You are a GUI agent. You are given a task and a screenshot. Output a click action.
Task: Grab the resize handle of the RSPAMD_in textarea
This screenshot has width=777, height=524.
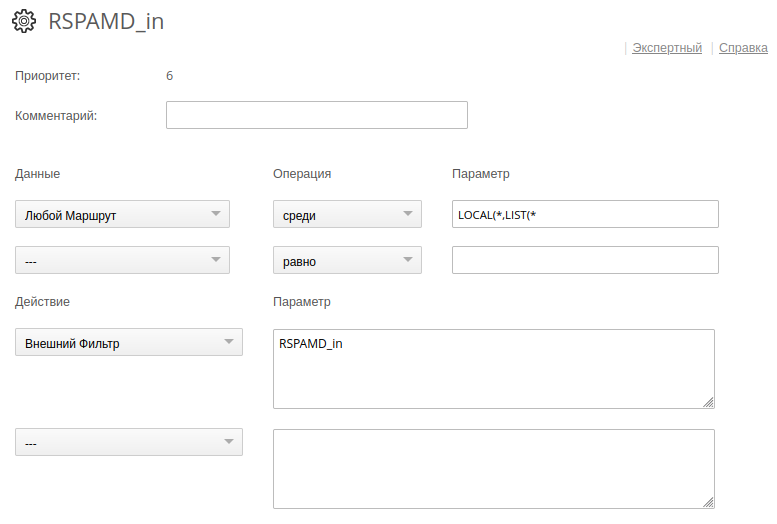[708, 402]
